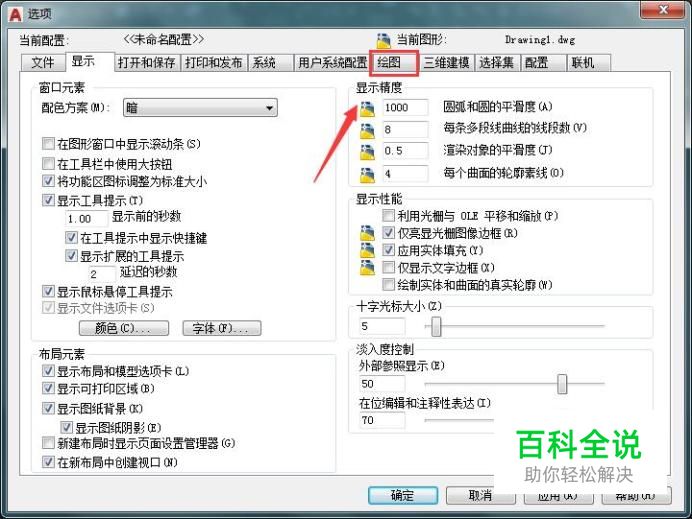The height and width of the screenshot is (519, 692).
Task: Click drawing icon next to 仅显示文字边框
Action: point(367,268)
